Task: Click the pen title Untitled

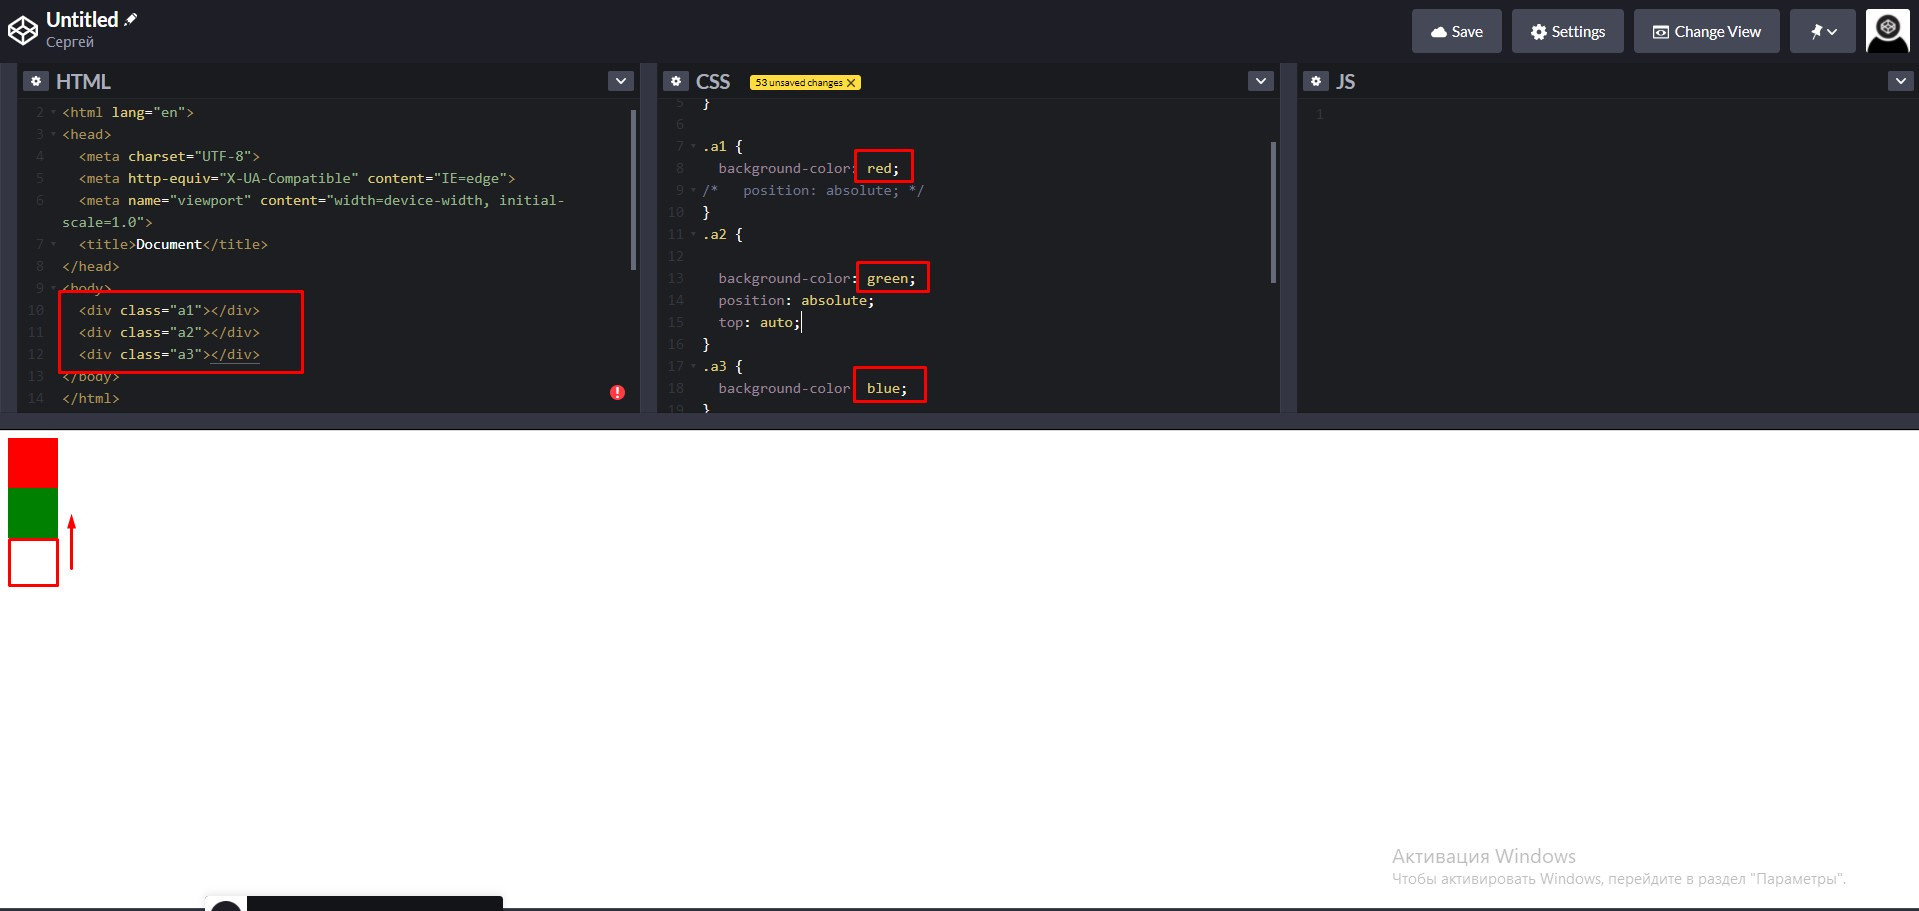Action: click(x=82, y=19)
